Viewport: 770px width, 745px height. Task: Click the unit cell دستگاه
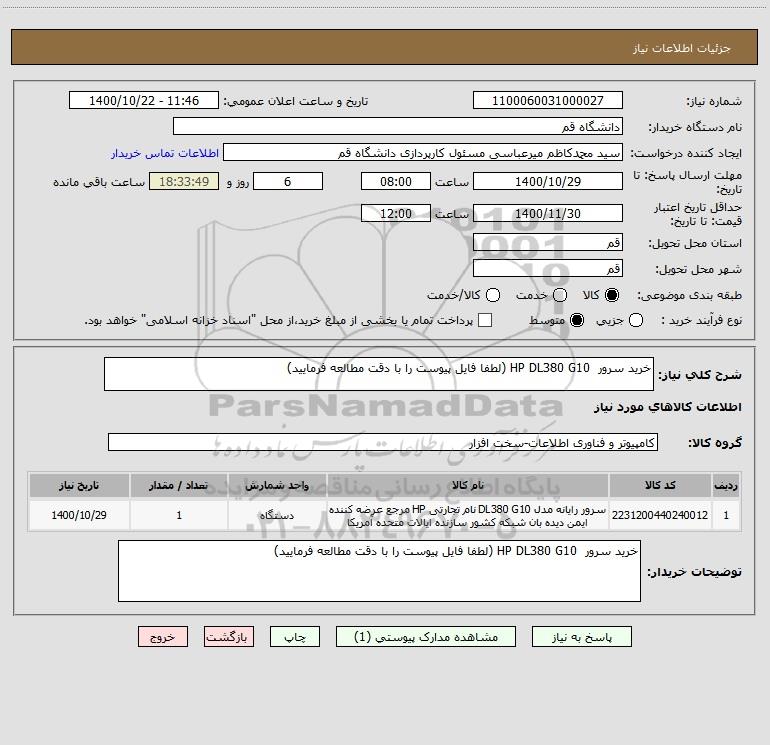tap(277, 515)
